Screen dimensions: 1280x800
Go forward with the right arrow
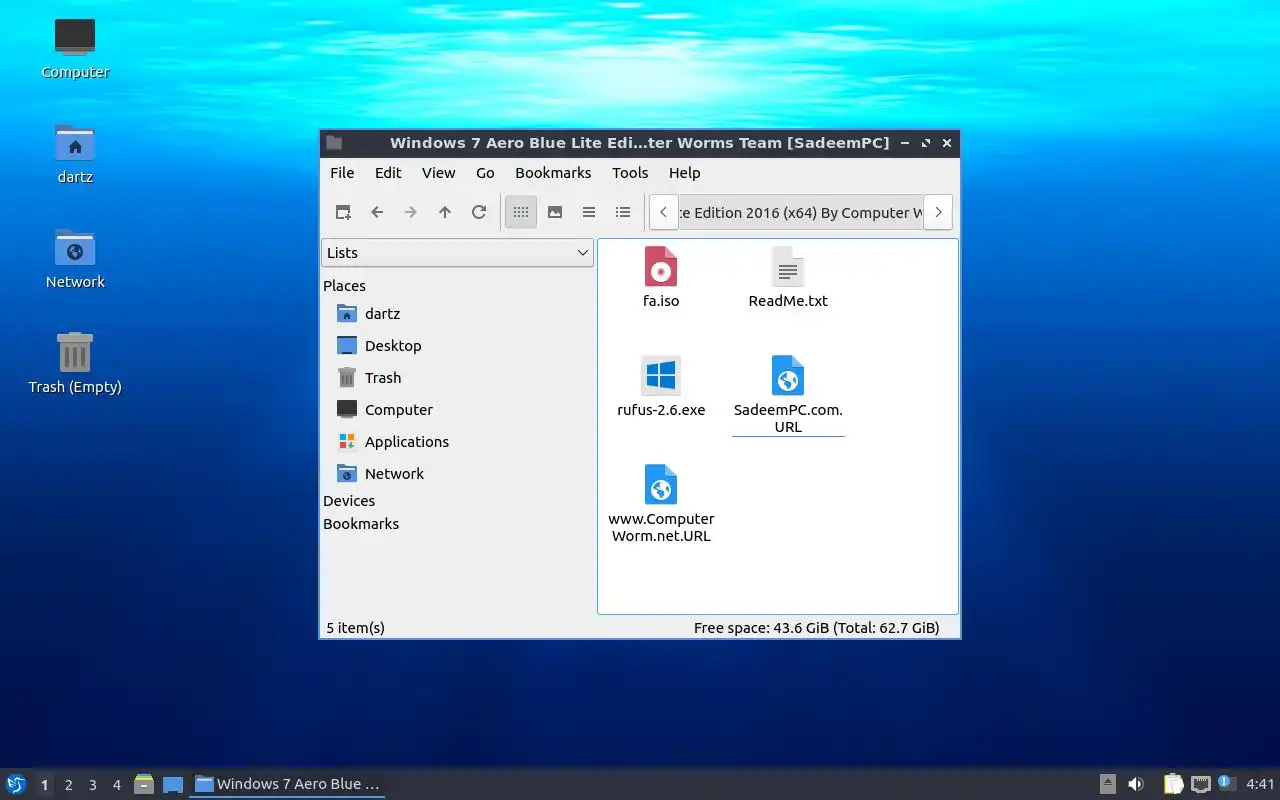(x=411, y=212)
